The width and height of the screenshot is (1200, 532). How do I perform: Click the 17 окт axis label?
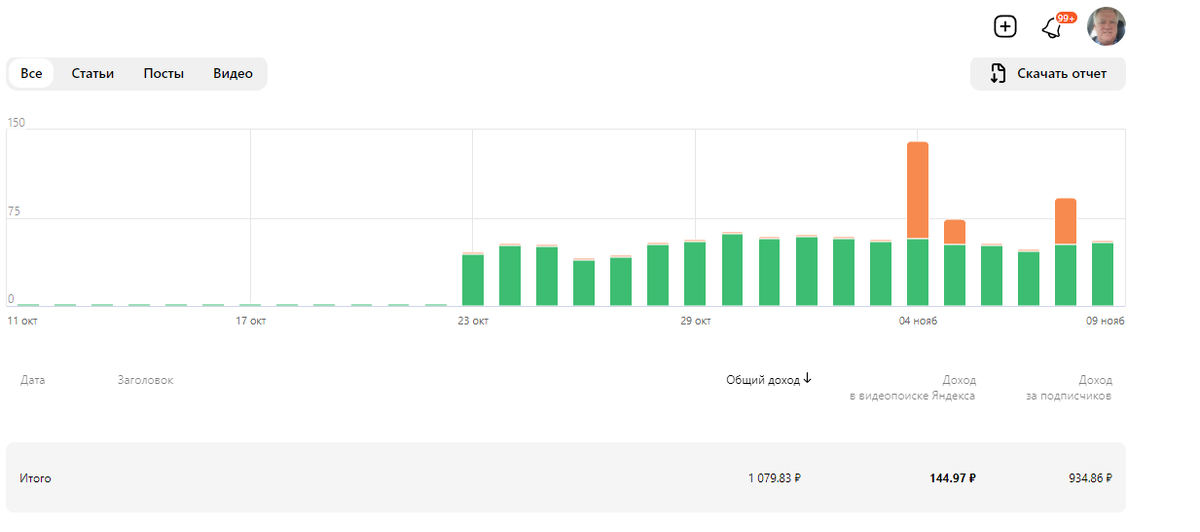click(x=250, y=321)
